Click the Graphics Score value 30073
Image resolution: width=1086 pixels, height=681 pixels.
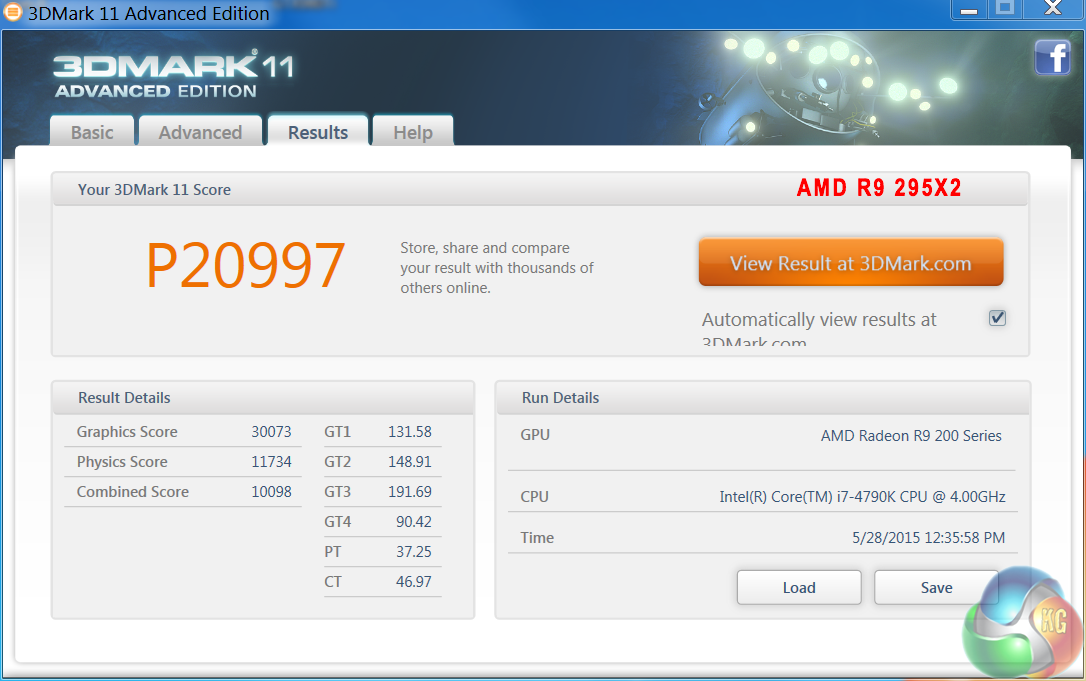coord(272,432)
